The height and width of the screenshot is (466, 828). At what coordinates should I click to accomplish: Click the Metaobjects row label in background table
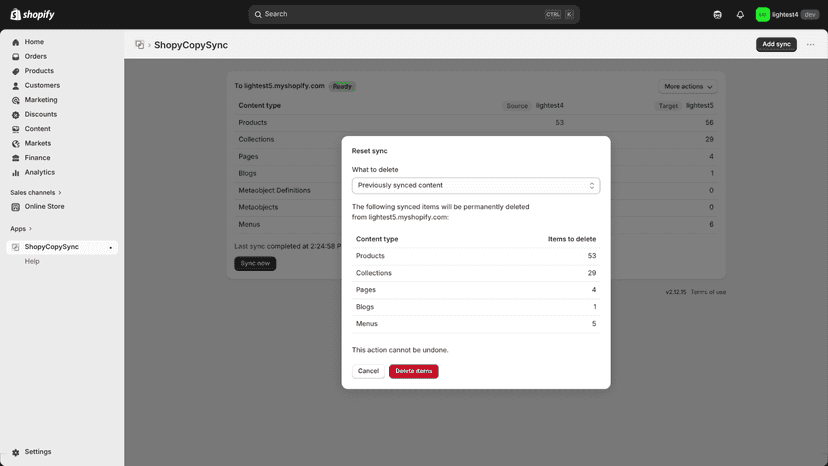click(x=258, y=207)
